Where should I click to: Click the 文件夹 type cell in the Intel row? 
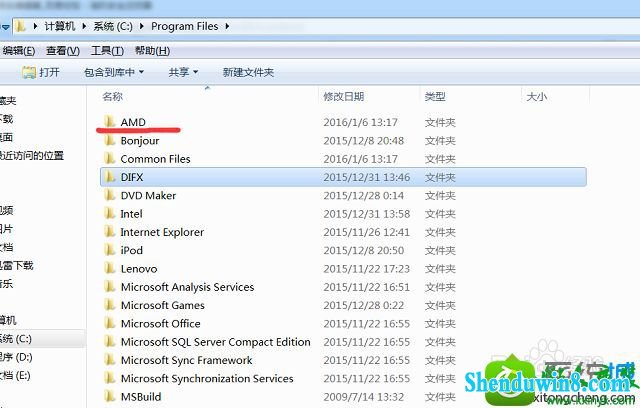coord(440,214)
